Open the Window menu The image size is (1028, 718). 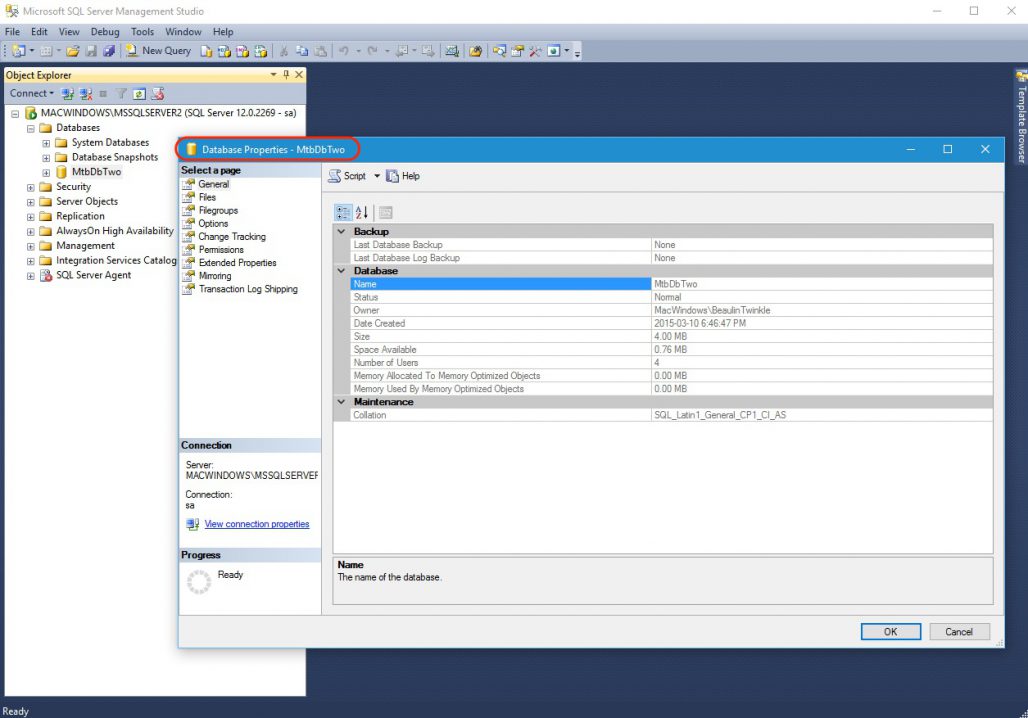(183, 31)
